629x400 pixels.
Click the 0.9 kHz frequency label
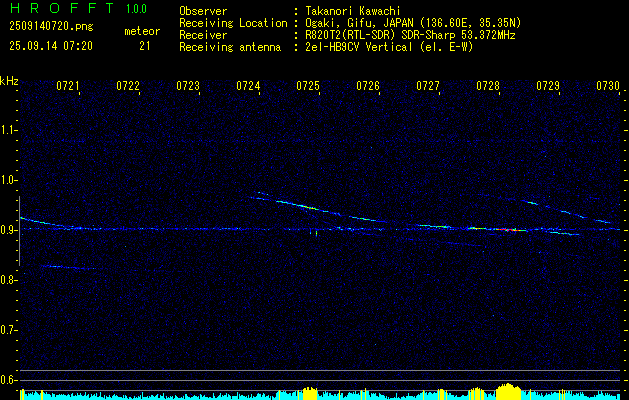click(8, 230)
